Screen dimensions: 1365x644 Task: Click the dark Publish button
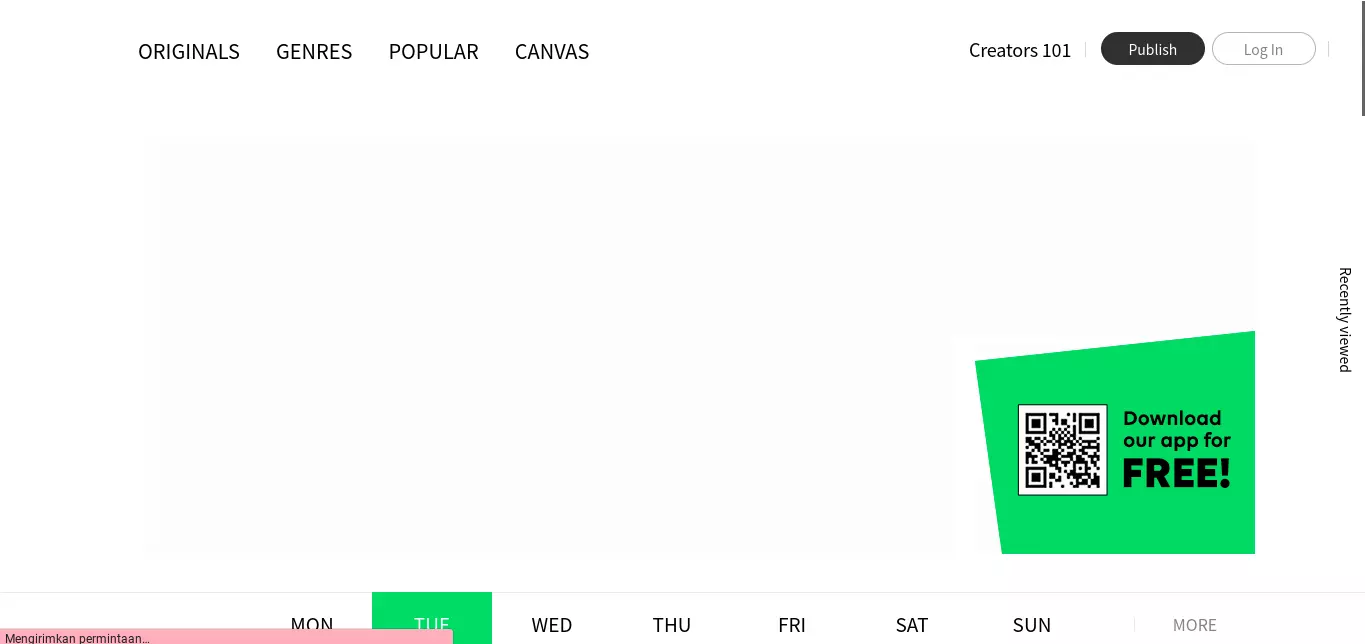click(x=1153, y=49)
